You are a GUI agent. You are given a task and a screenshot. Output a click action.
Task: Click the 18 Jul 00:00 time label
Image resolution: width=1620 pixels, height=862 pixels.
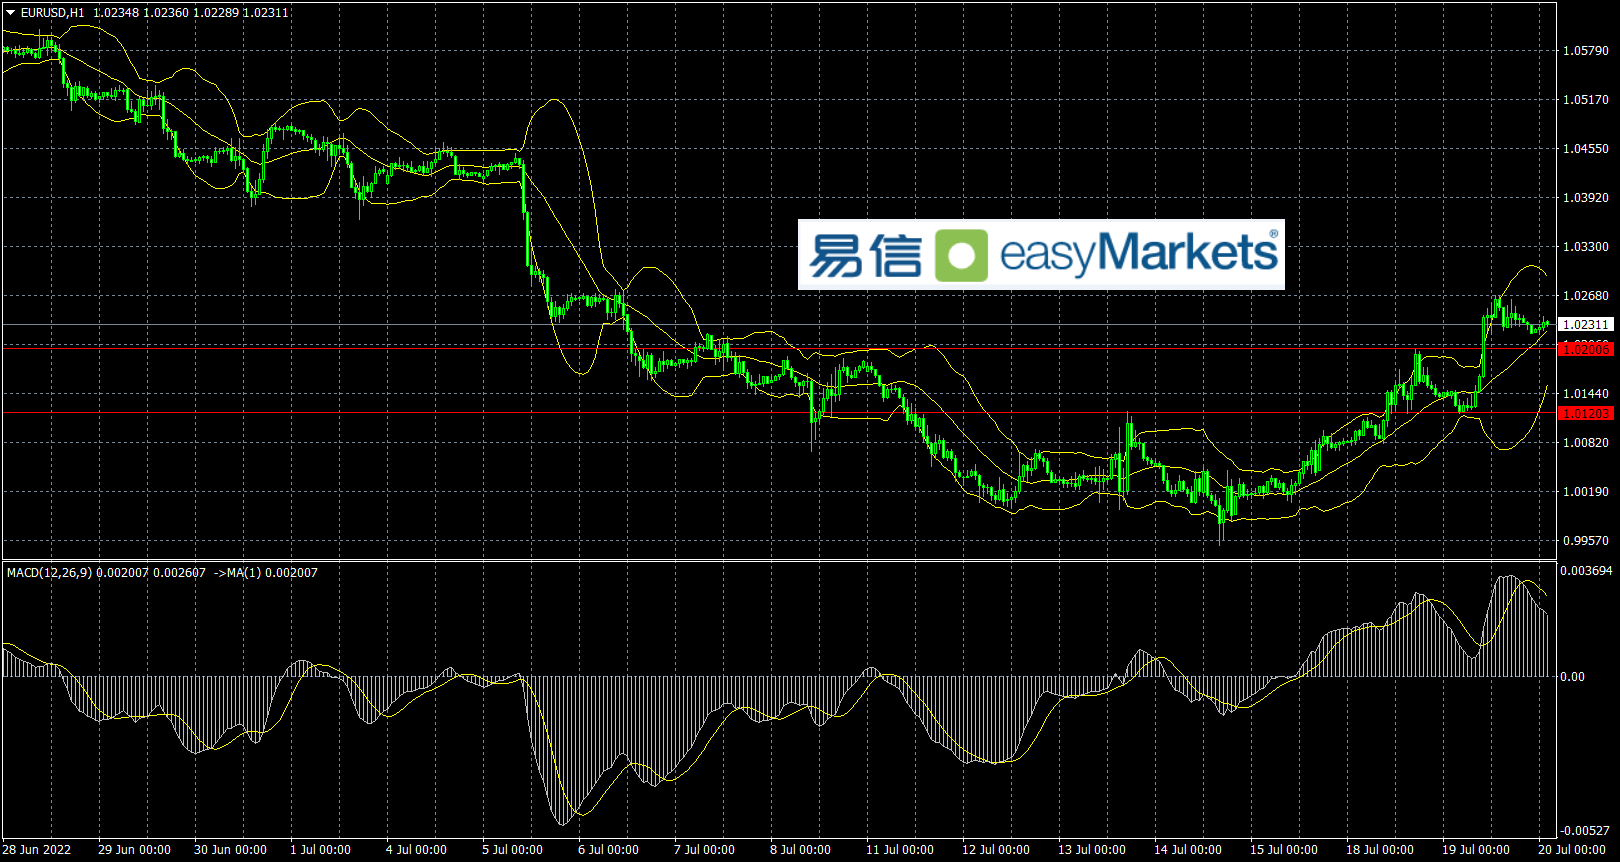pos(1380,850)
